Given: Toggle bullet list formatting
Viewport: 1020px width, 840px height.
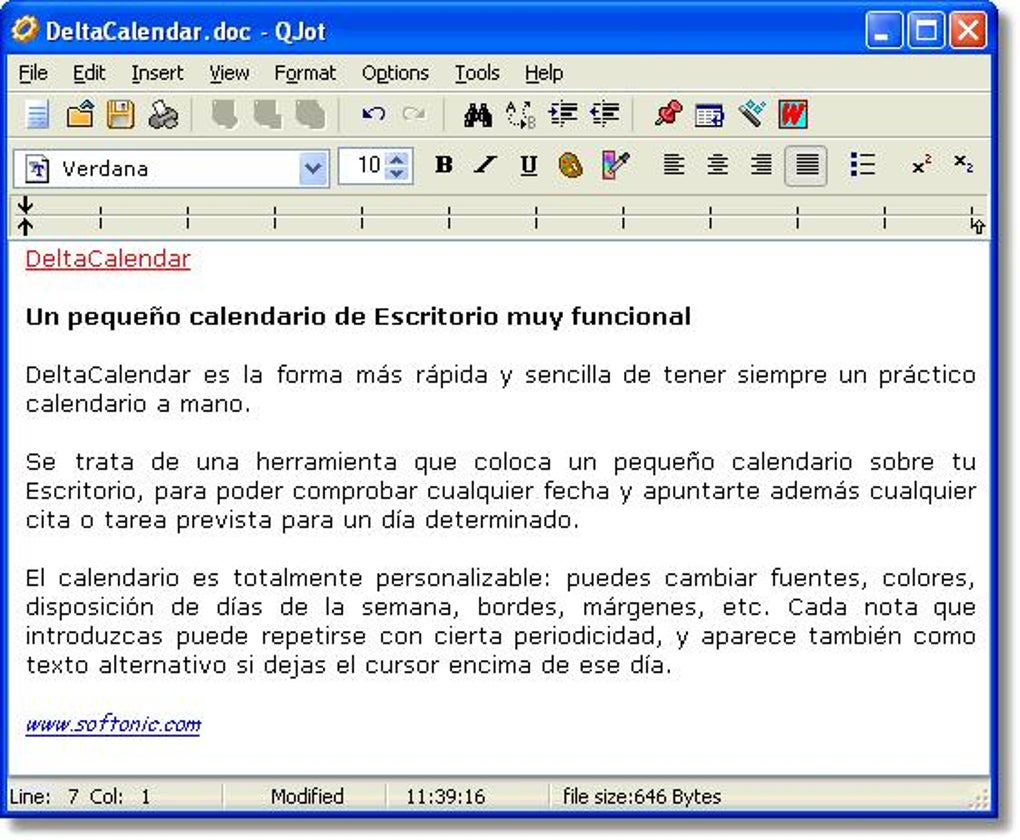Looking at the screenshot, I should pyautogui.click(x=863, y=165).
